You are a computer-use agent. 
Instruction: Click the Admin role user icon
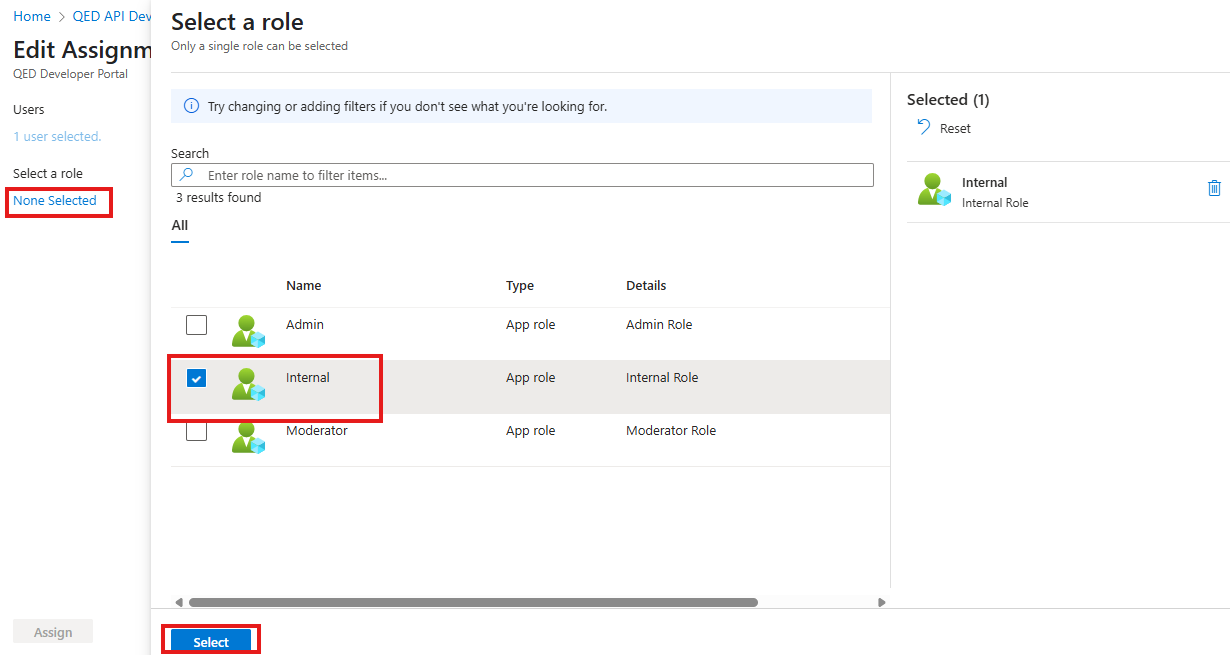click(x=248, y=331)
